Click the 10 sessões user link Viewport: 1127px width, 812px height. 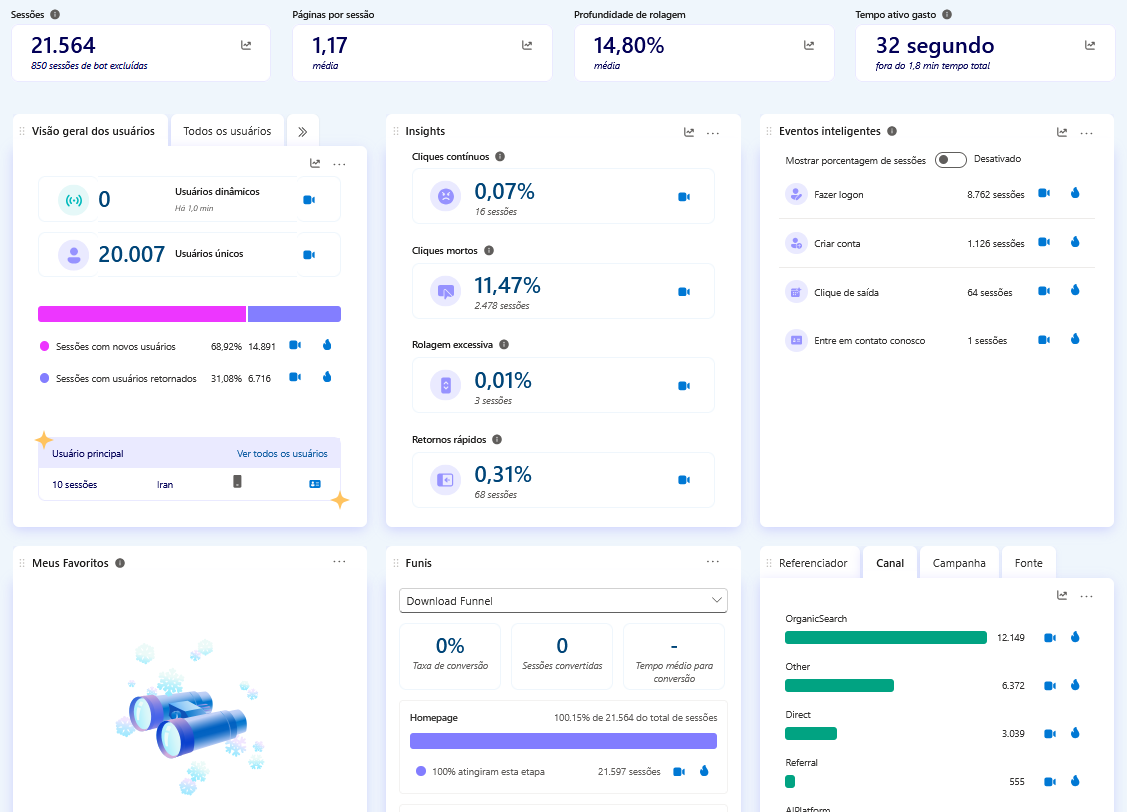[x=75, y=484]
